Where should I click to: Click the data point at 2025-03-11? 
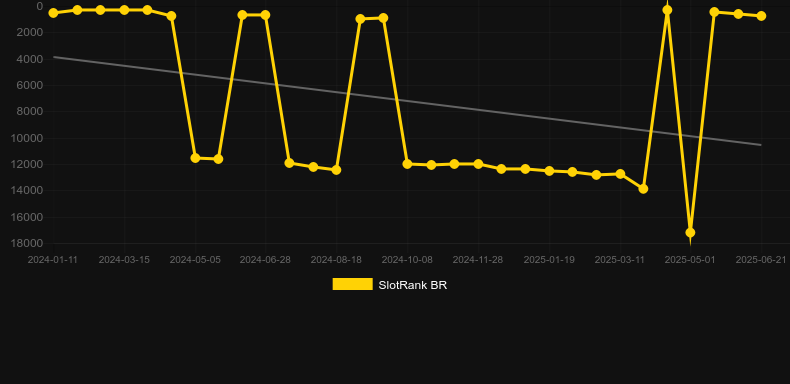coord(620,174)
